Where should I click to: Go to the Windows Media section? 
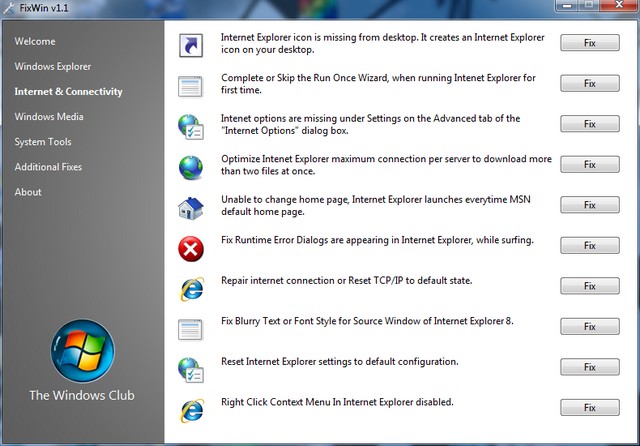point(49,117)
